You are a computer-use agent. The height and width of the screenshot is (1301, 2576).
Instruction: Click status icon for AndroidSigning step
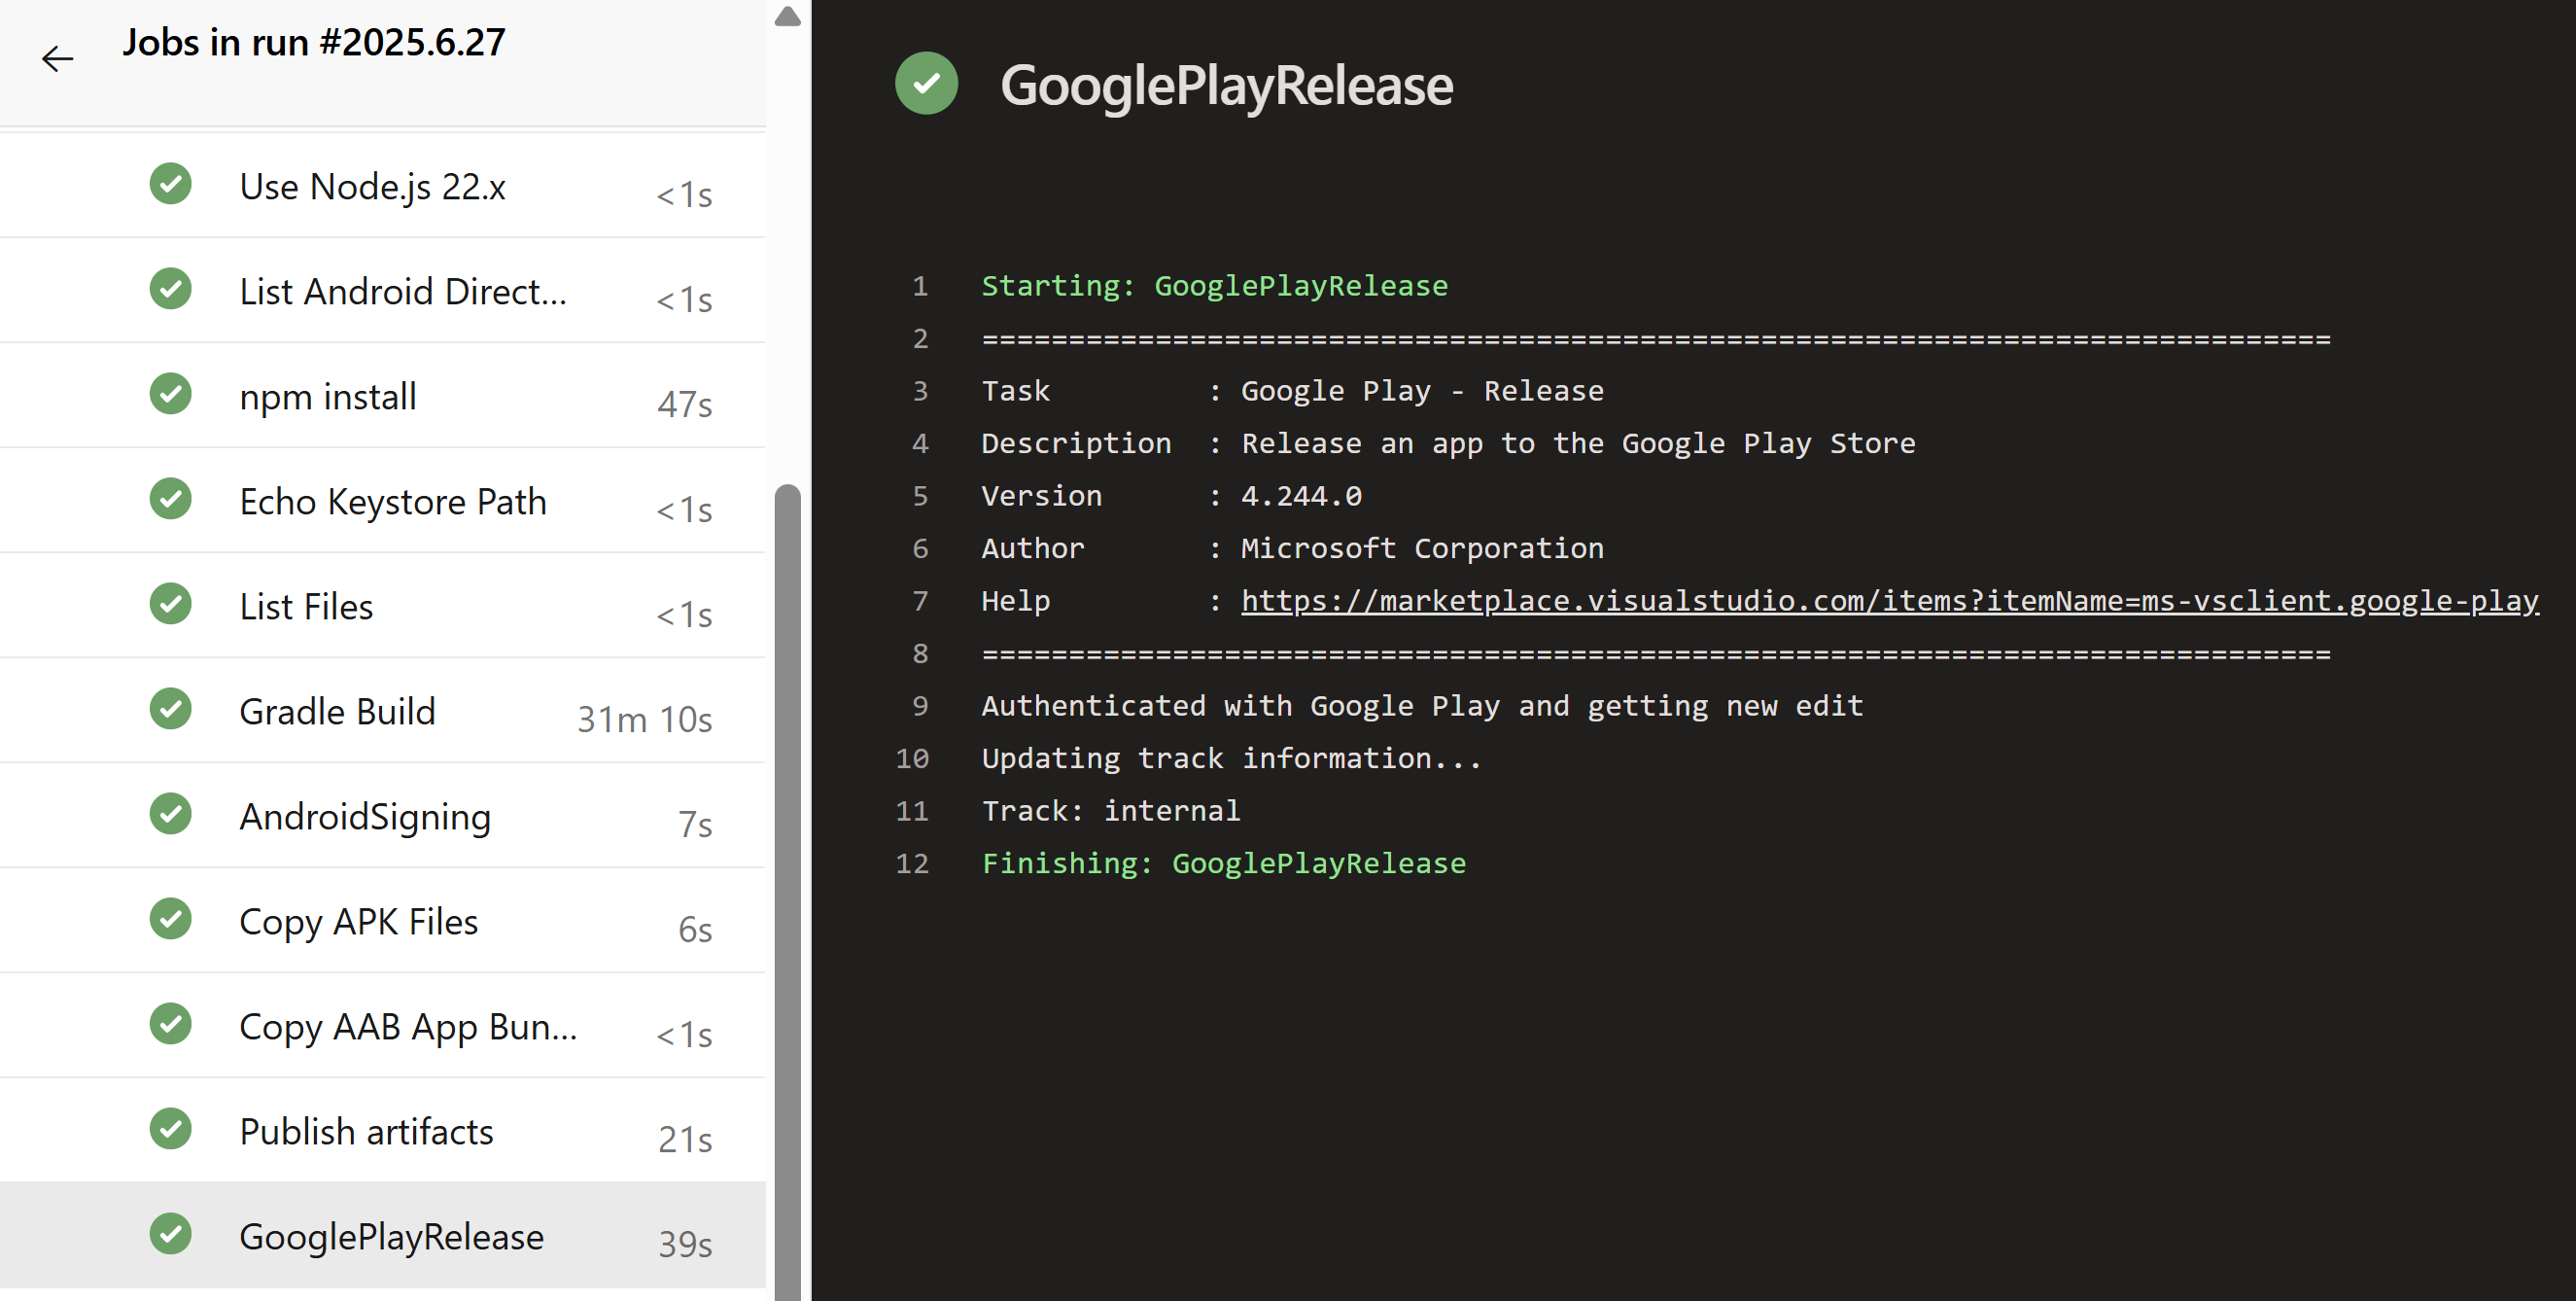coord(171,814)
